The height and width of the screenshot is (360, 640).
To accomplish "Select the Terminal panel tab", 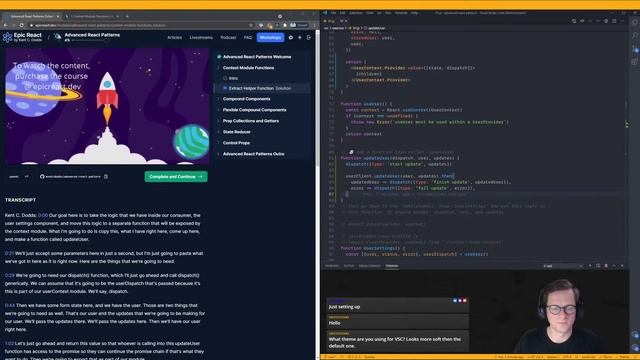I will [391, 266].
